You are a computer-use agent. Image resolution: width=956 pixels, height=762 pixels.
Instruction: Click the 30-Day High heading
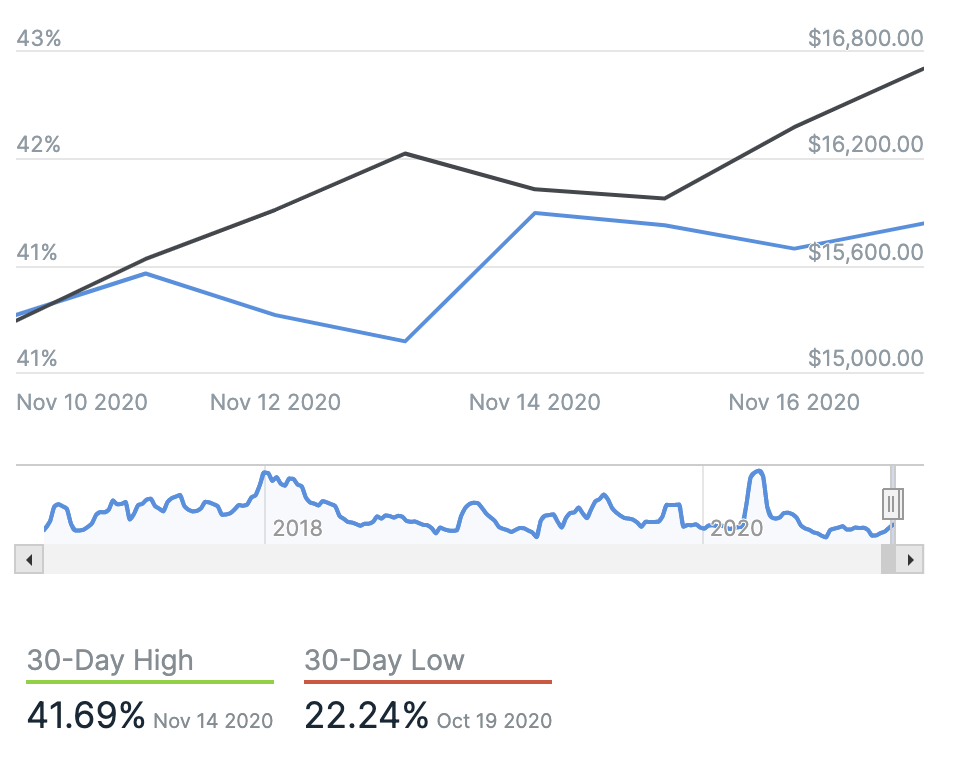point(110,660)
